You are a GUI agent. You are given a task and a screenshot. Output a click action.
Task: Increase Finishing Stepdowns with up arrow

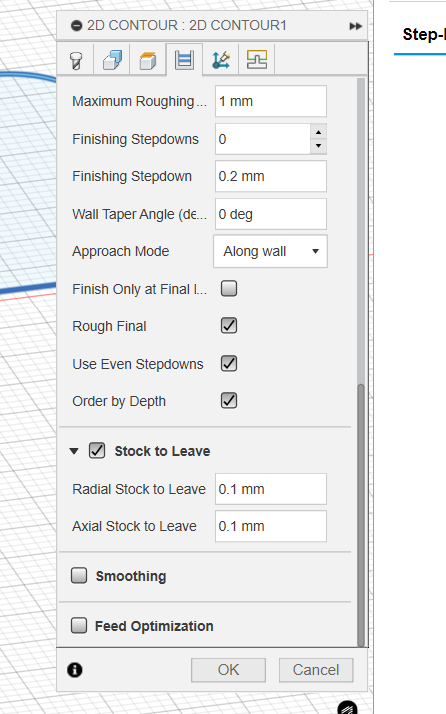coord(318,132)
